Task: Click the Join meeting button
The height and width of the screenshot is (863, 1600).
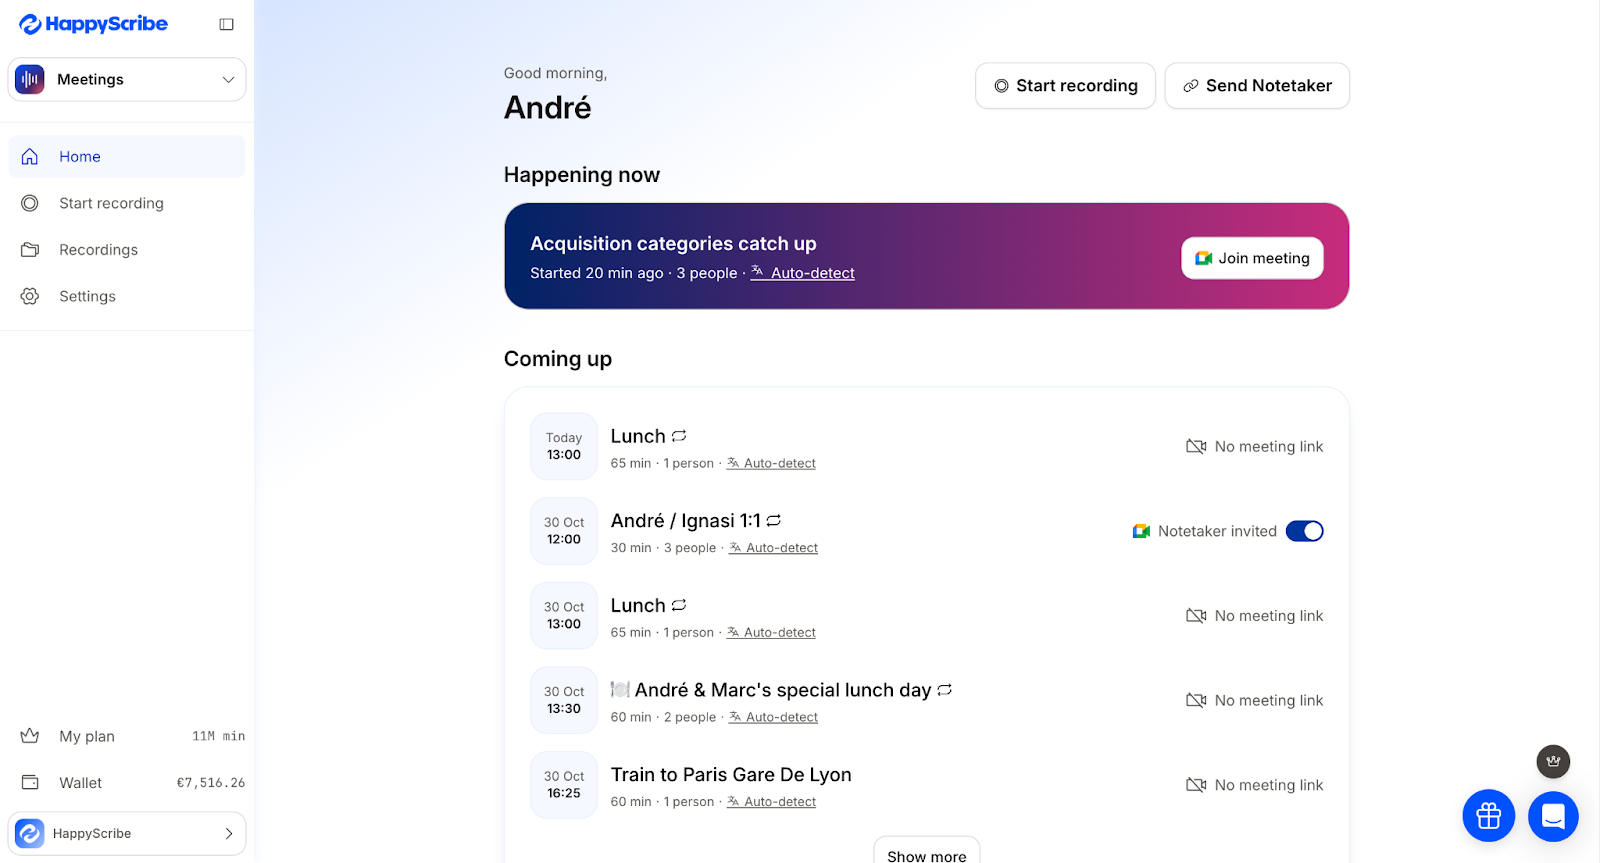Action: tap(1251, 258)
